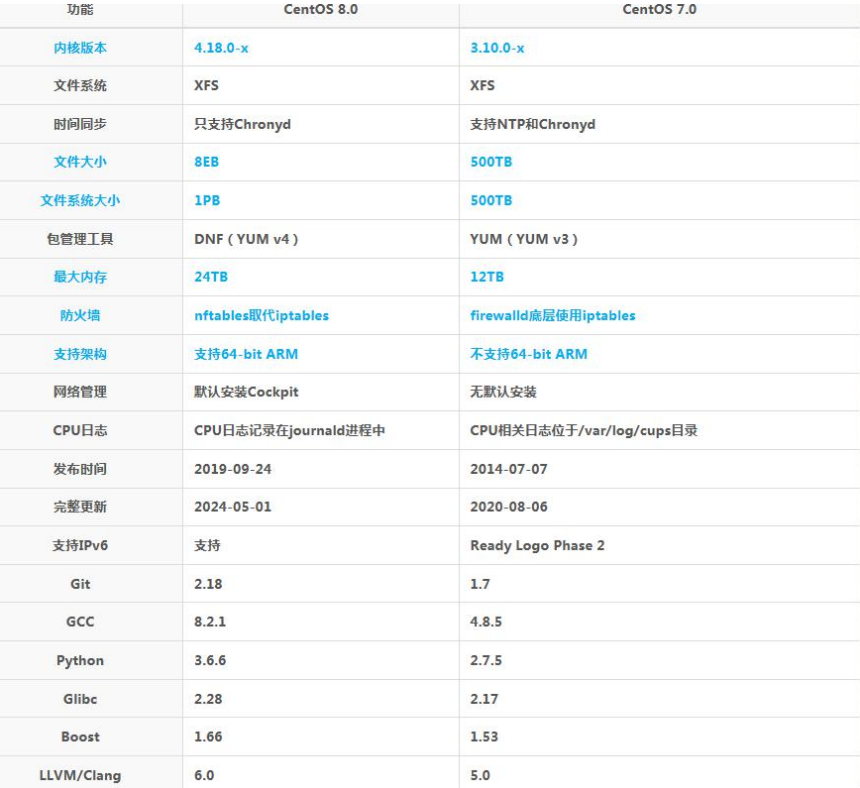Select the DNF（YUM v4）cell
Screen dimensions: 860x788
246,239
